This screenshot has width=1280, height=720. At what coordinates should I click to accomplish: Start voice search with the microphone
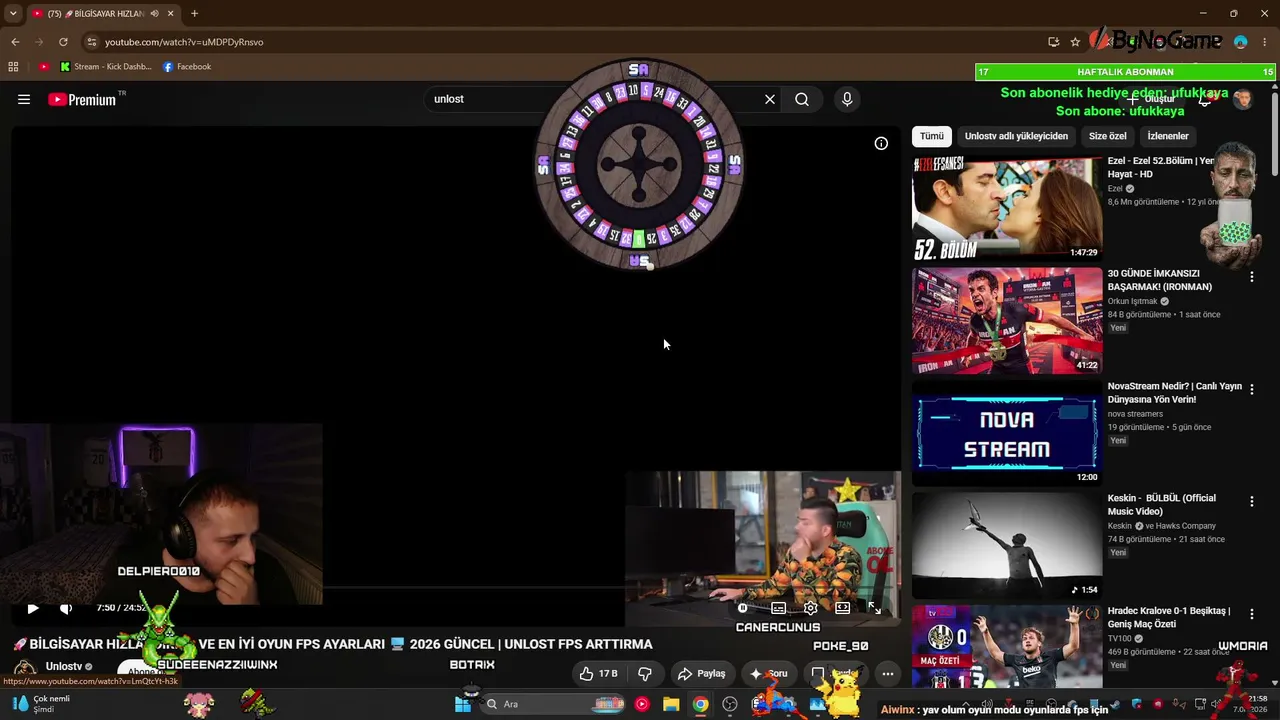pyautogui.click(x=847, y=99)
